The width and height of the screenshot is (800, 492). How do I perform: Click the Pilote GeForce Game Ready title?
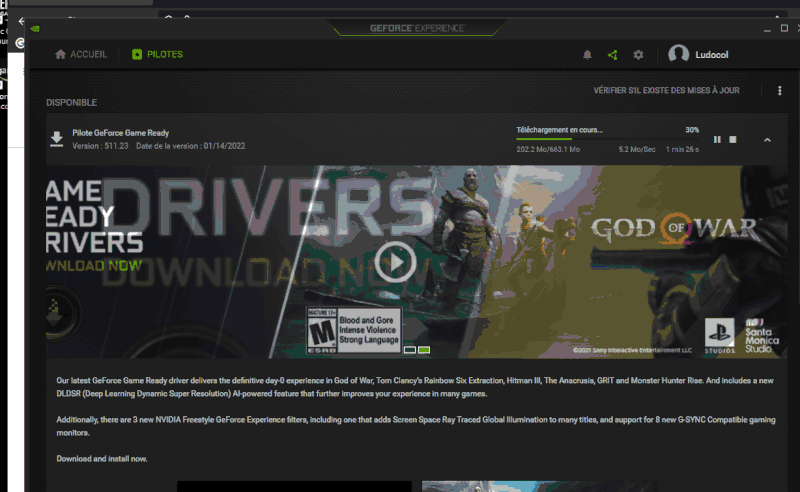point(120,133)
